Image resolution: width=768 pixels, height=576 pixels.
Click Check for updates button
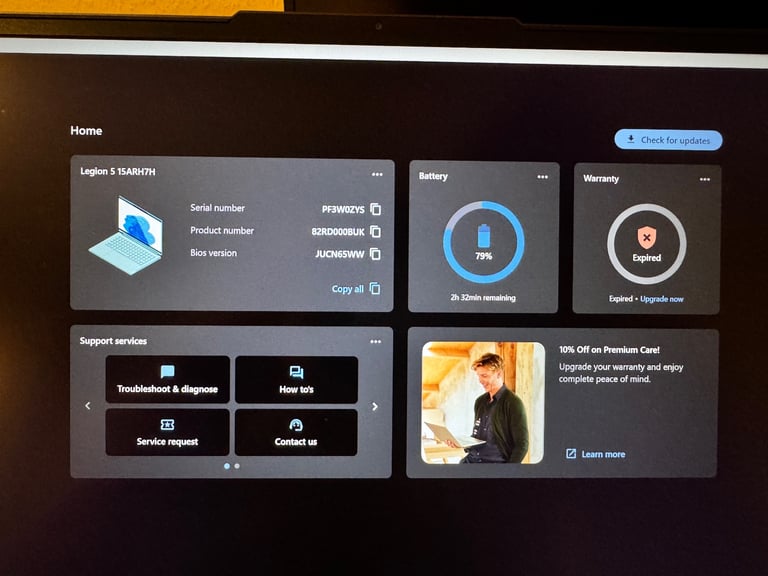668,140
